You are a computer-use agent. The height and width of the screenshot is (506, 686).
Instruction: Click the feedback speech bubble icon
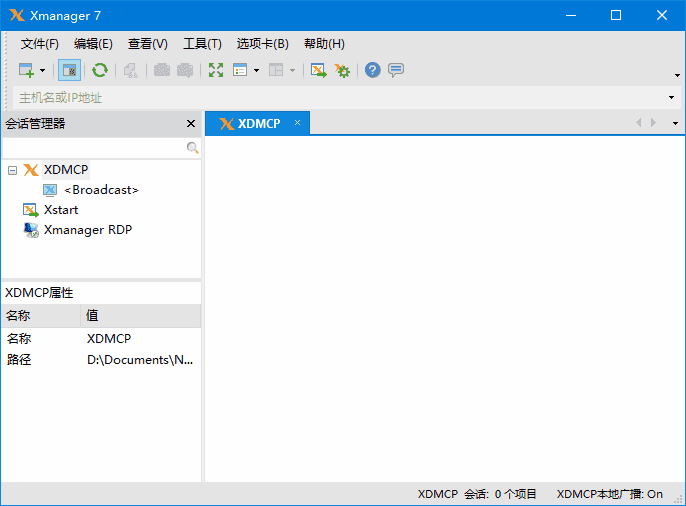point(396,70)
